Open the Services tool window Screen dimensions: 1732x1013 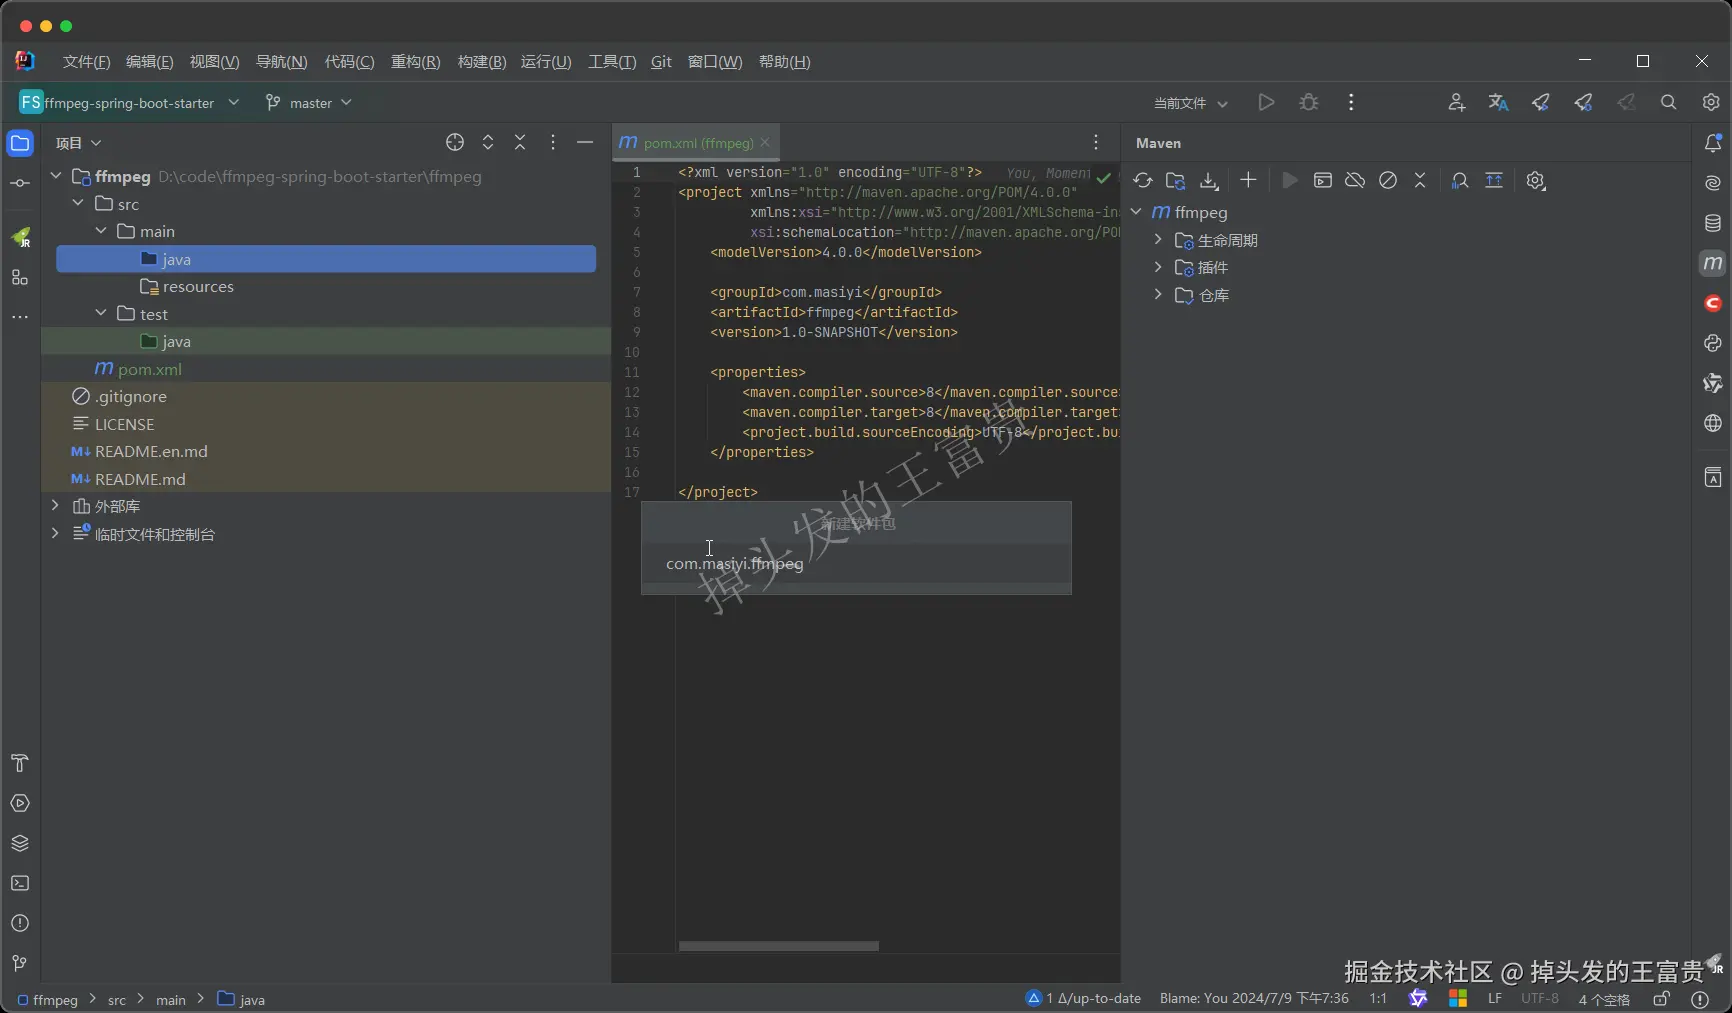(20, 803)
